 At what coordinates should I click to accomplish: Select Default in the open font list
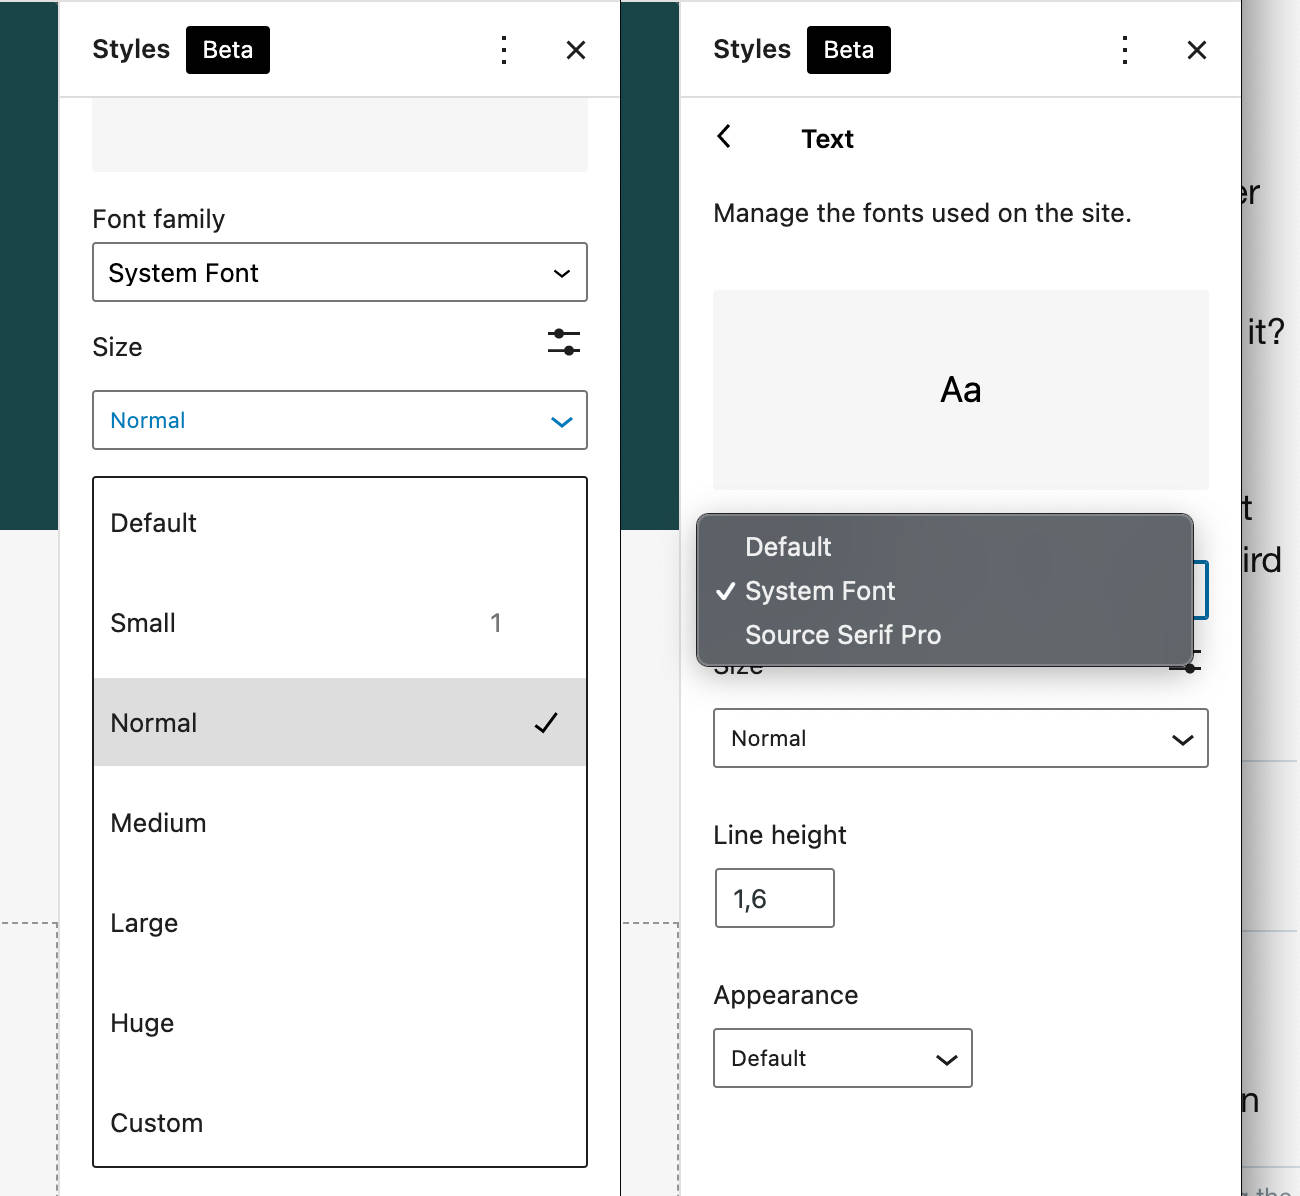pos(788,547)
